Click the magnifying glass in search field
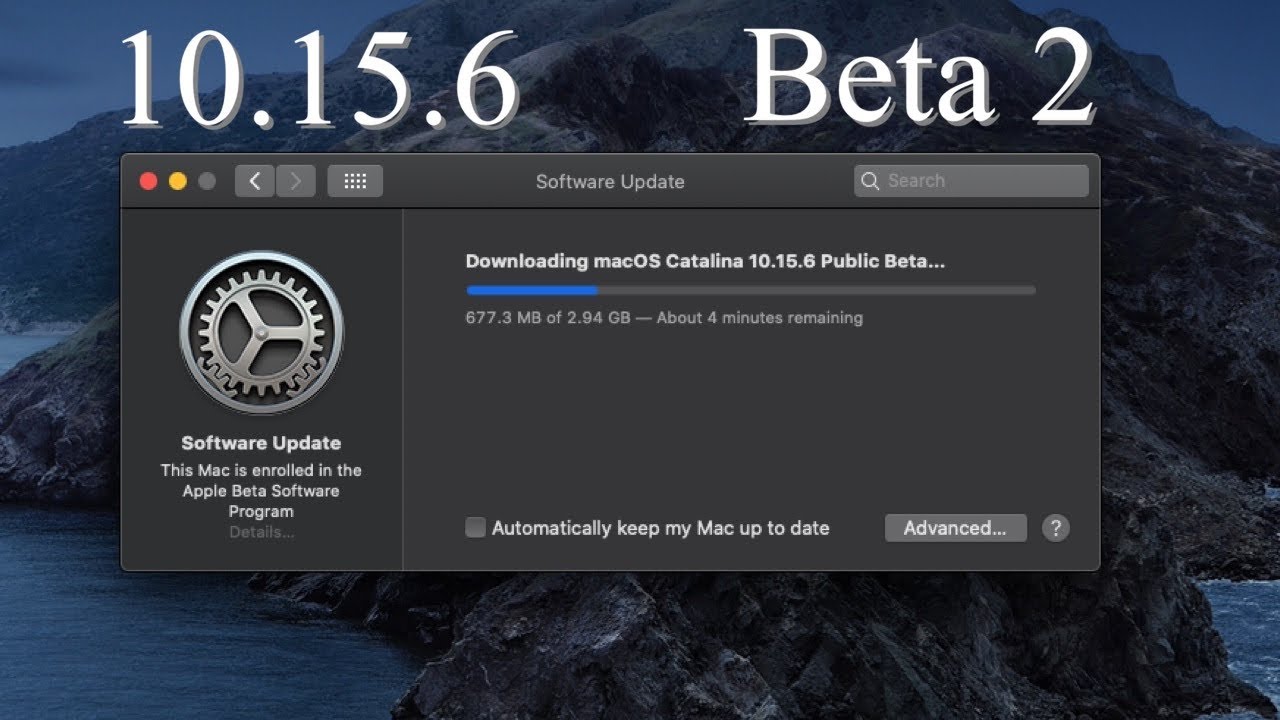 (x=870, y=181)
